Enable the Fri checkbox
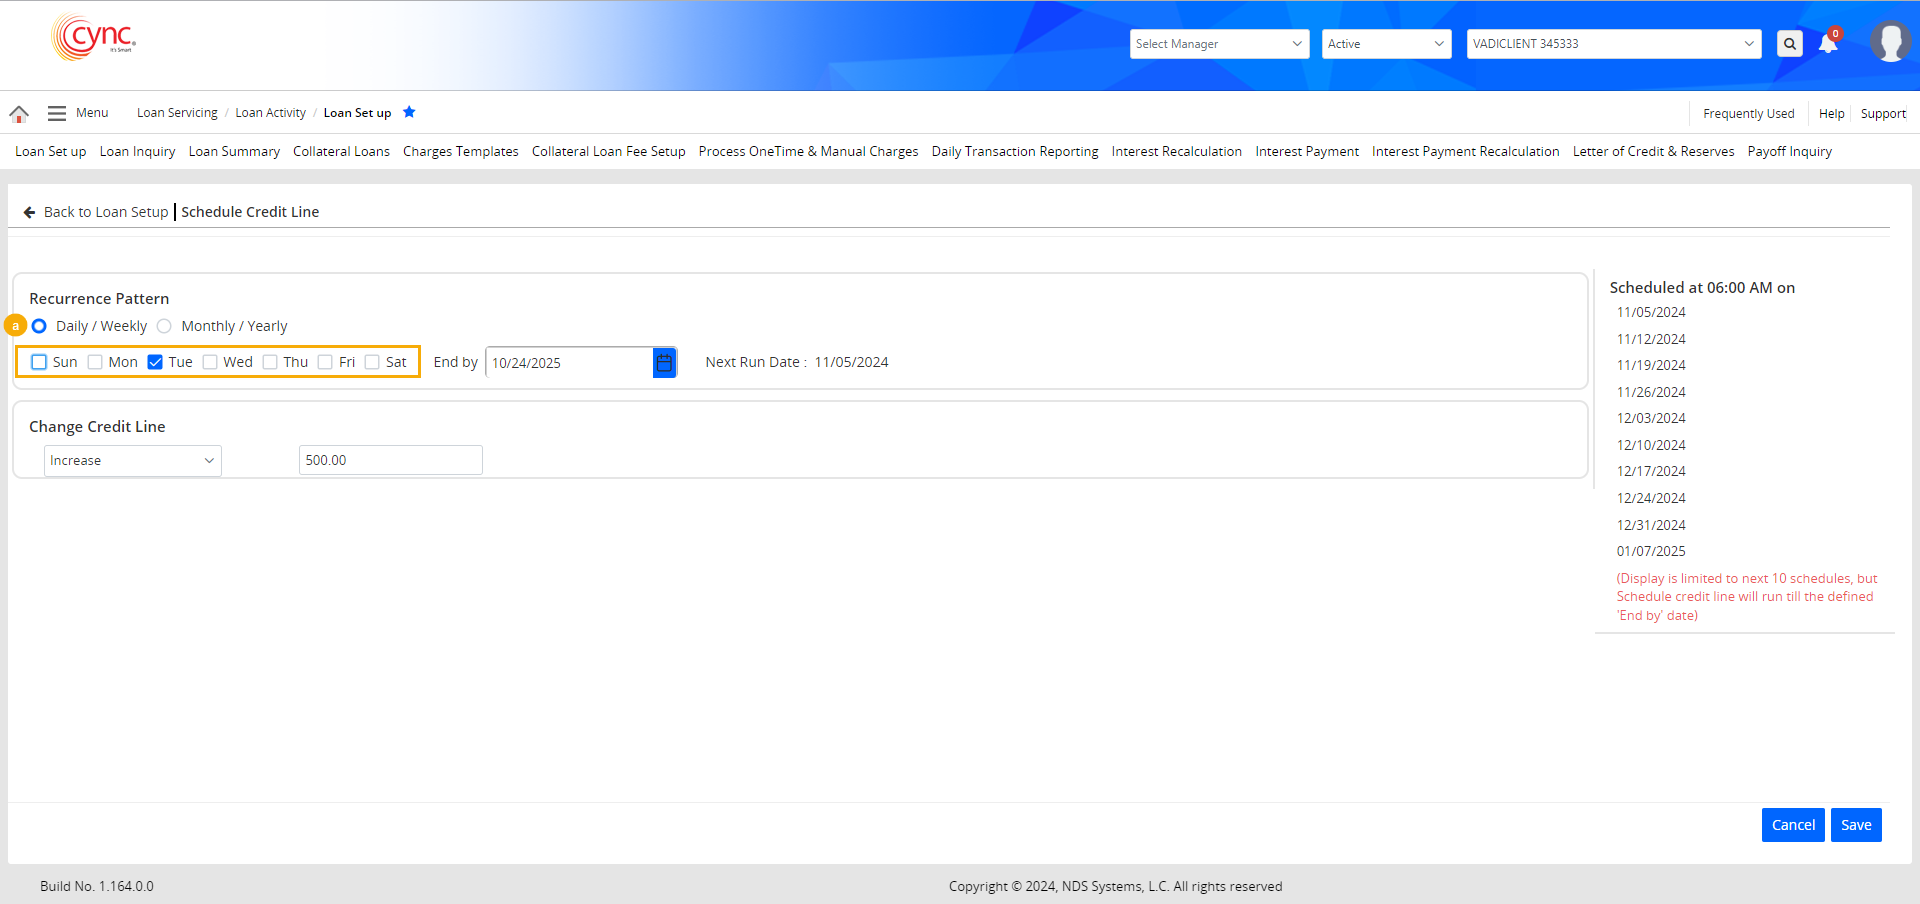This screenshot has height=904, width=1920. (325, 362)
